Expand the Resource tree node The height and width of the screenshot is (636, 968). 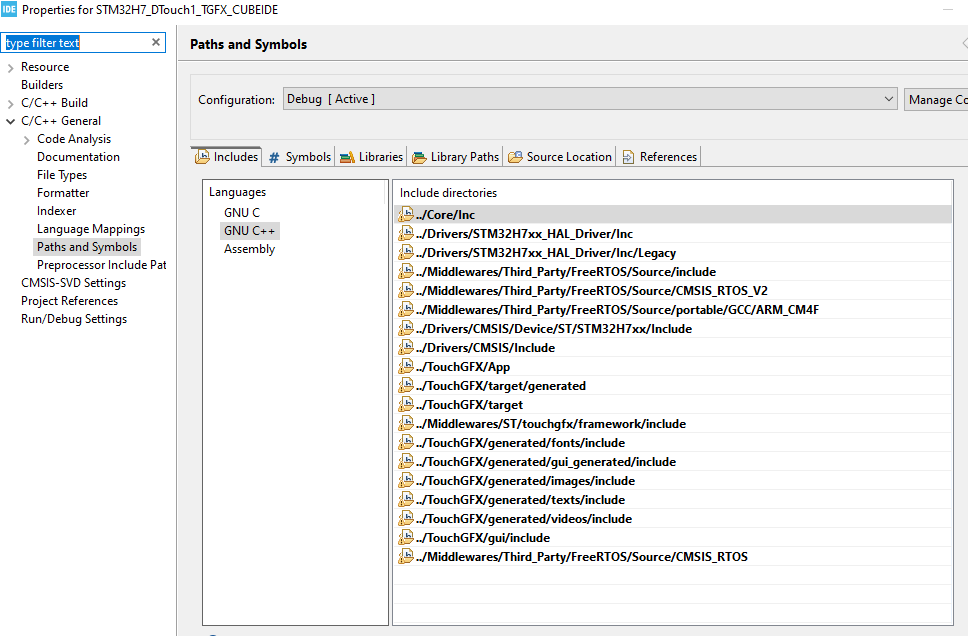pos(11,67)
